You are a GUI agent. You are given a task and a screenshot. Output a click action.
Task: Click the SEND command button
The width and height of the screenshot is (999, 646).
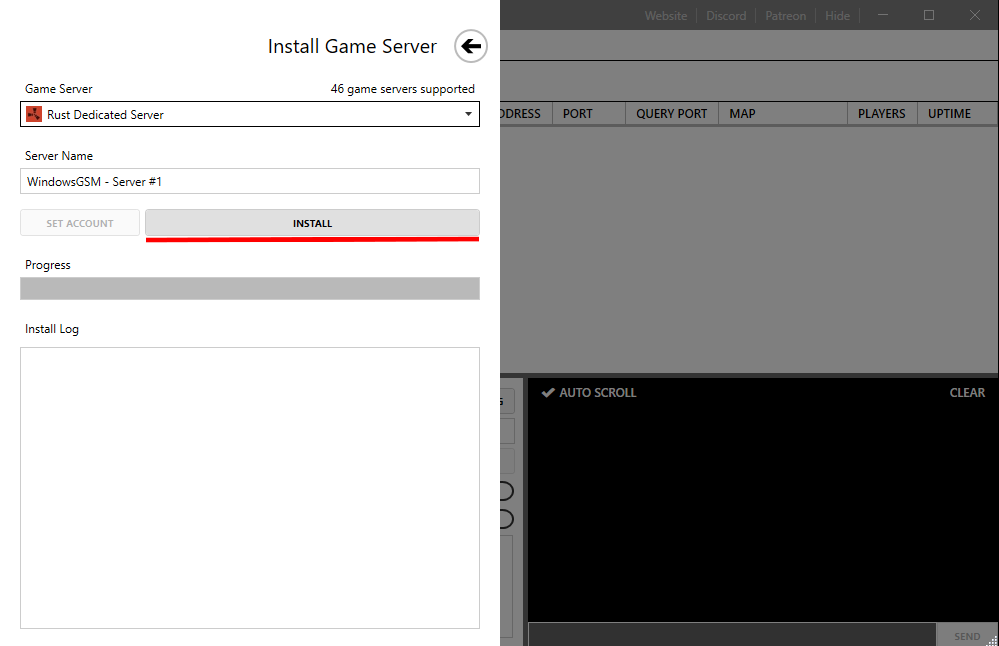point(966,636)
